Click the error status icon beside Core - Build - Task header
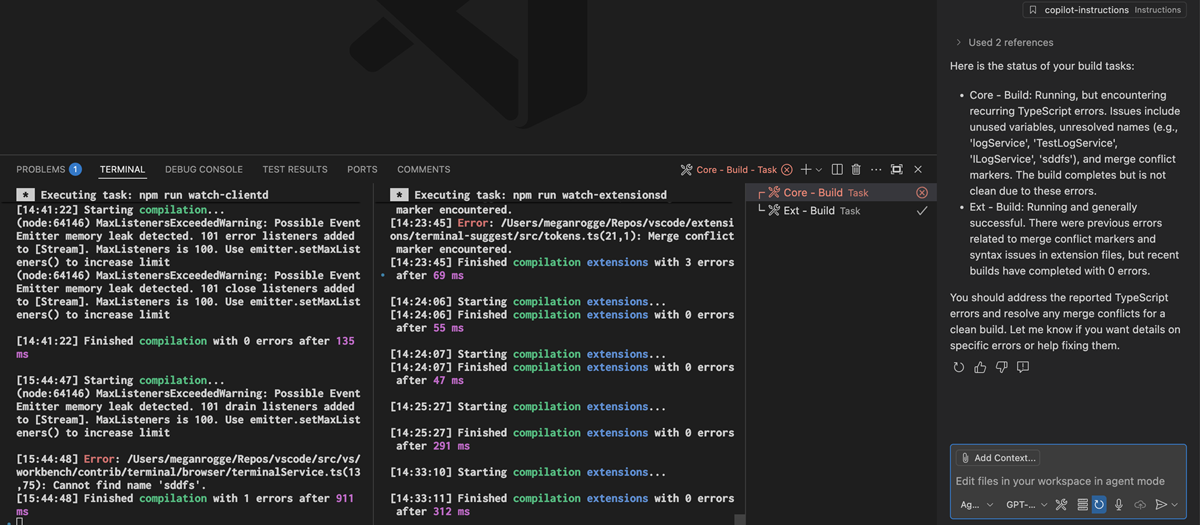This screenshot has height=525, width=1200. coord(787,169)
